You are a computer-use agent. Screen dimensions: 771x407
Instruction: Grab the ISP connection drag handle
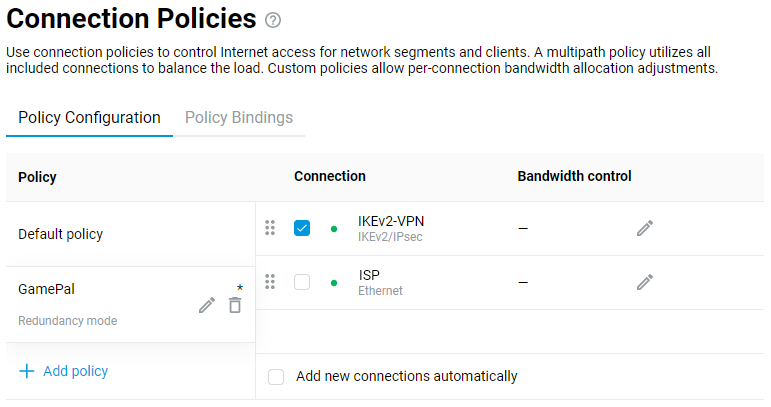[x=270, y=282]
